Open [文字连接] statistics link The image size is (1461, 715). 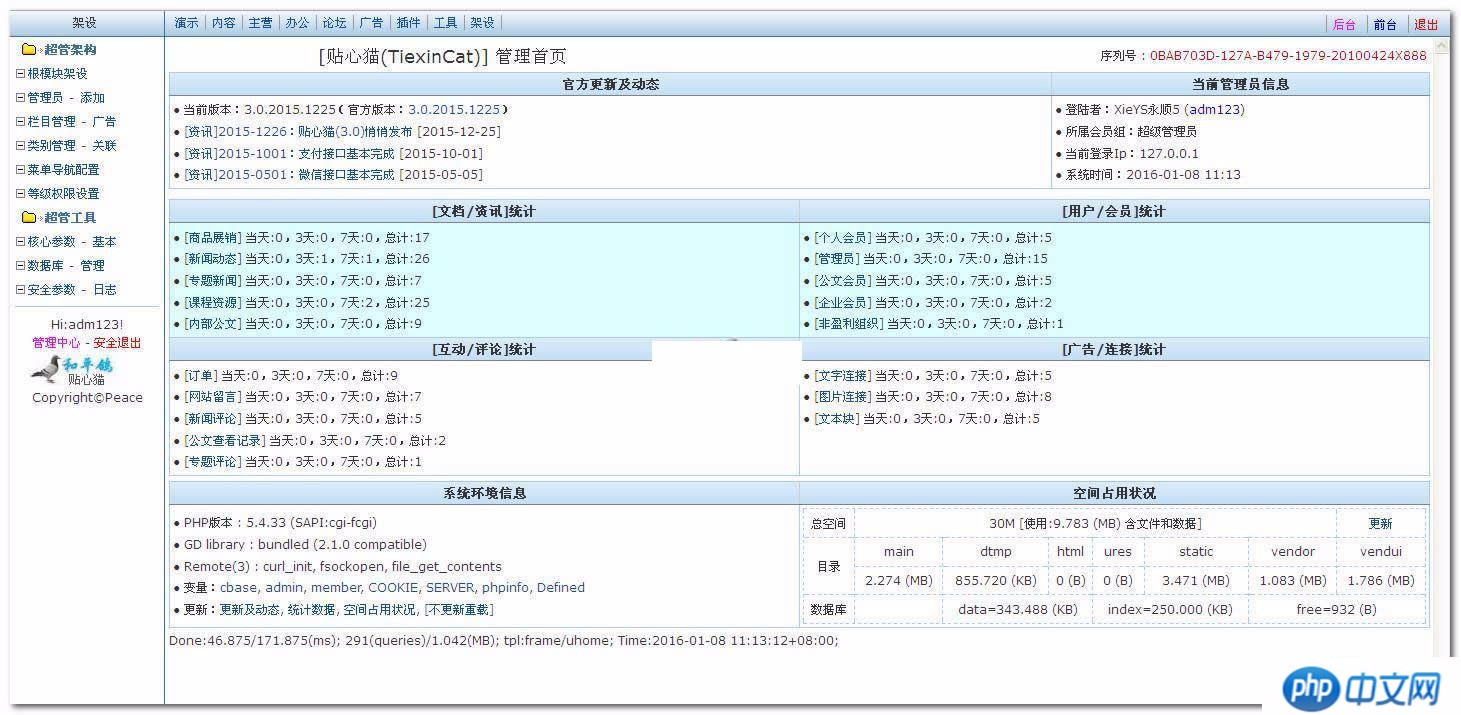point(843,375)
